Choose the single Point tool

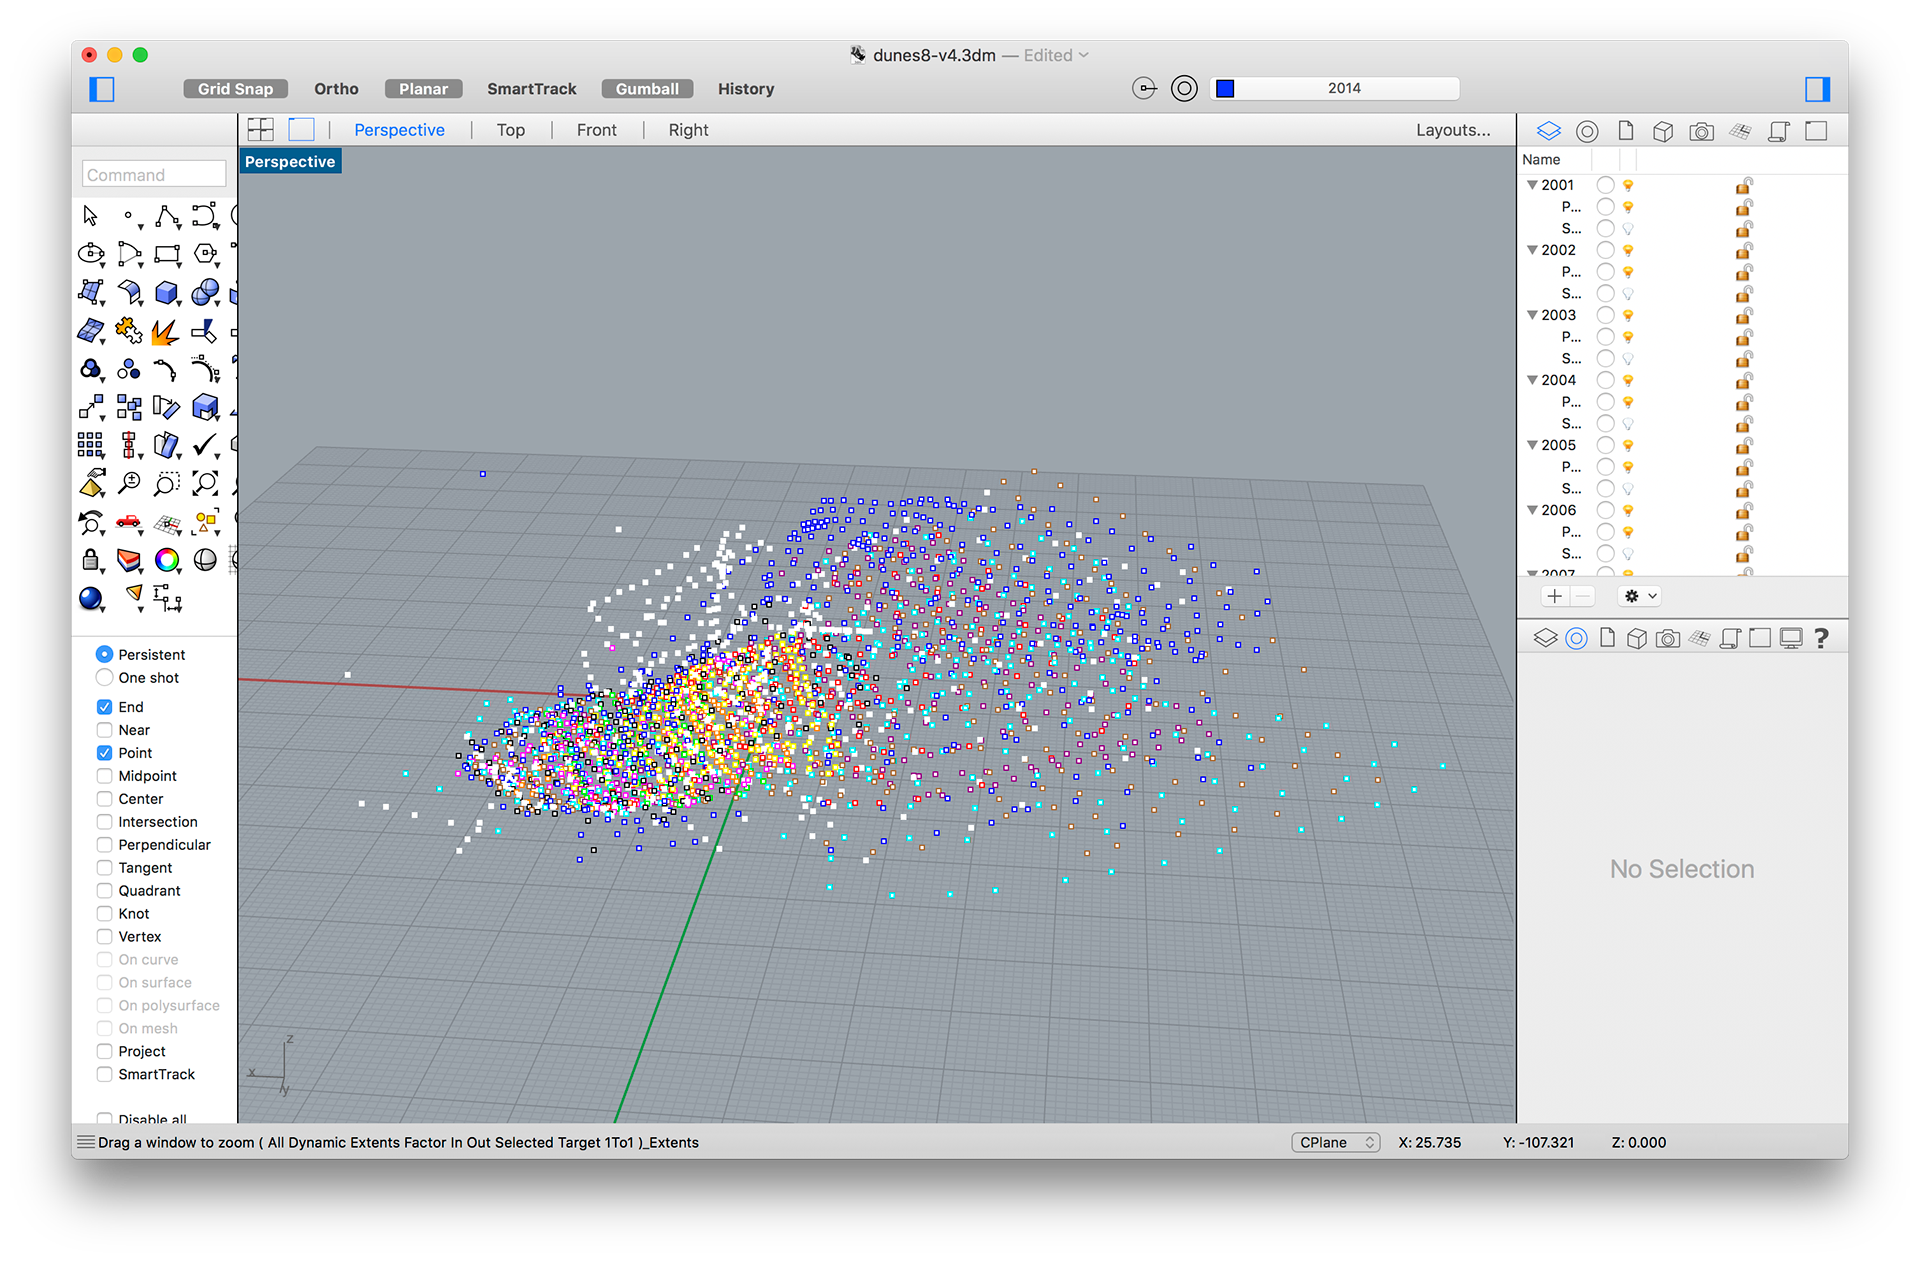129,216
